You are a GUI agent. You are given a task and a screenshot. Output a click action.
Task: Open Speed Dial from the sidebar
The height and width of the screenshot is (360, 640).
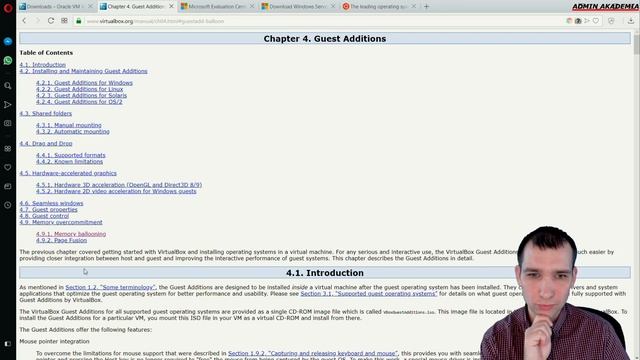(8, 149)
